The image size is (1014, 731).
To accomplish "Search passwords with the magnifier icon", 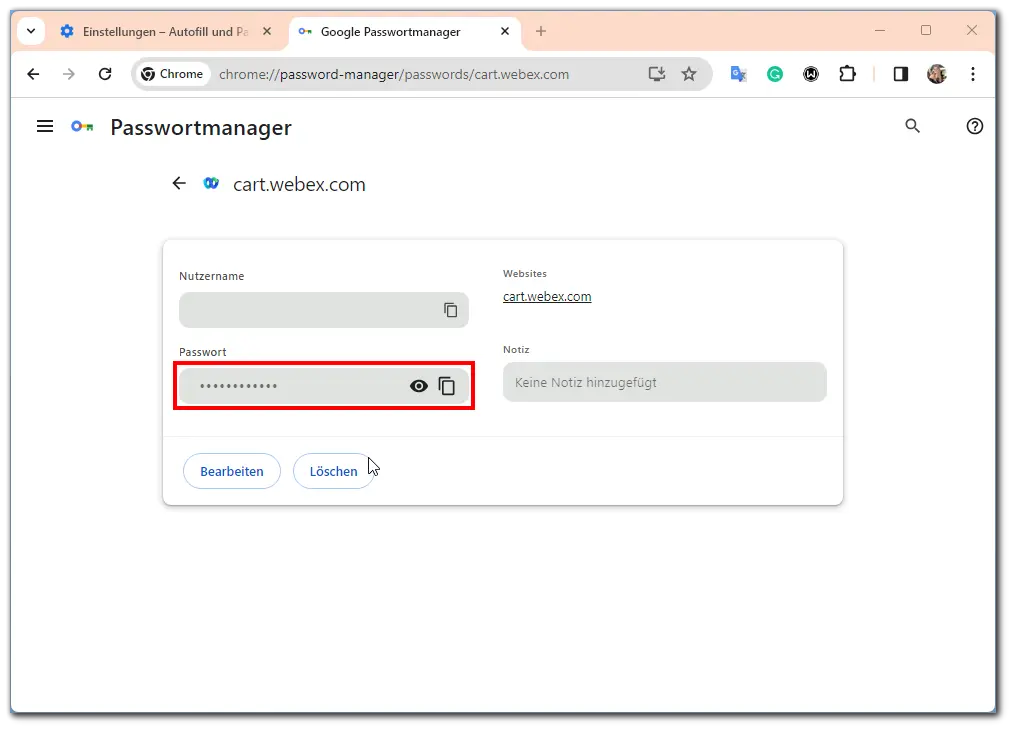I will (x=912, y=126).
